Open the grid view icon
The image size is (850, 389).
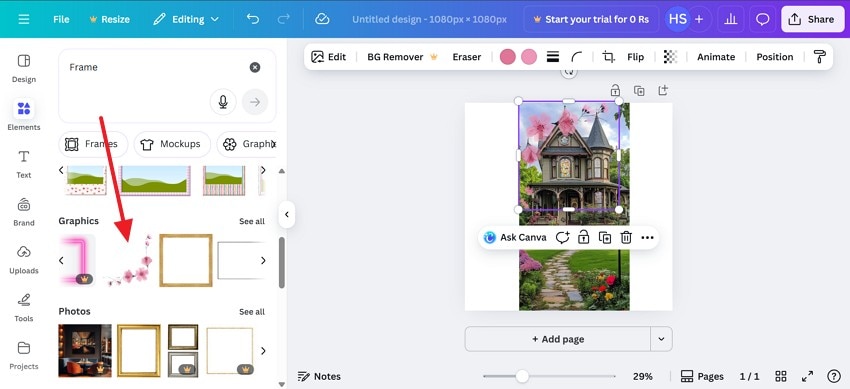coord(781,376)
